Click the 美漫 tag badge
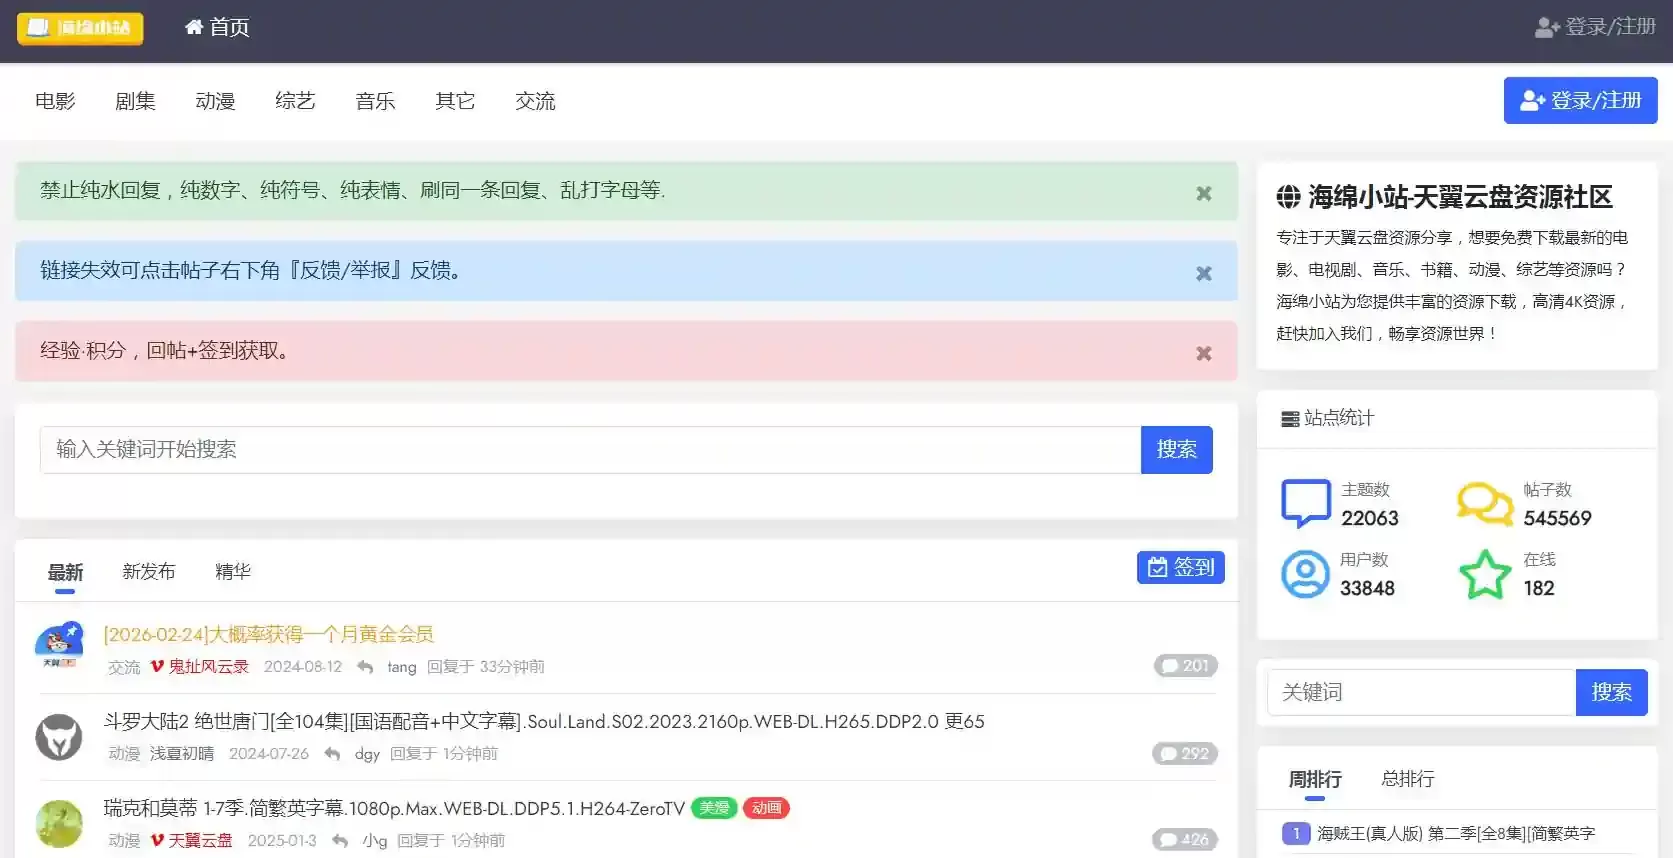 coord(714,808)
